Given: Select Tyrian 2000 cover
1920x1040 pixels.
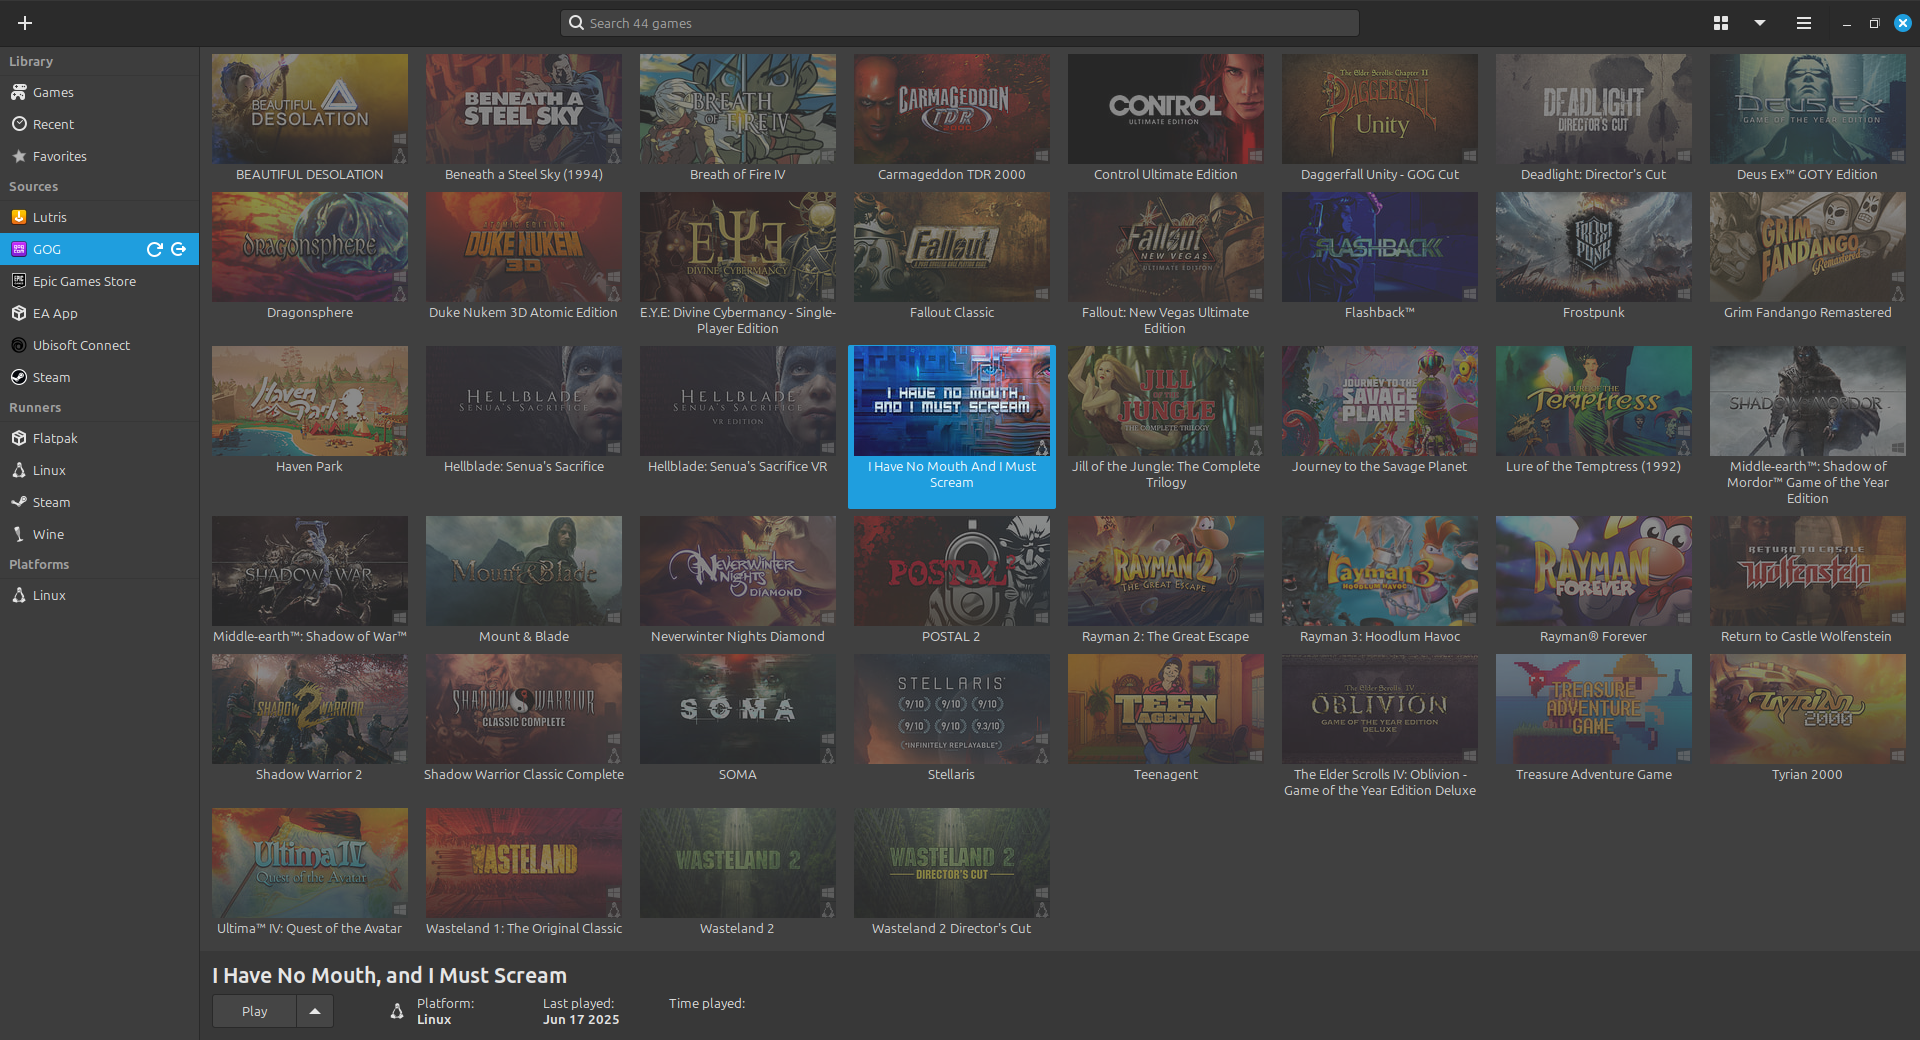Looking at the screenshot, I should click(1808, 709).
